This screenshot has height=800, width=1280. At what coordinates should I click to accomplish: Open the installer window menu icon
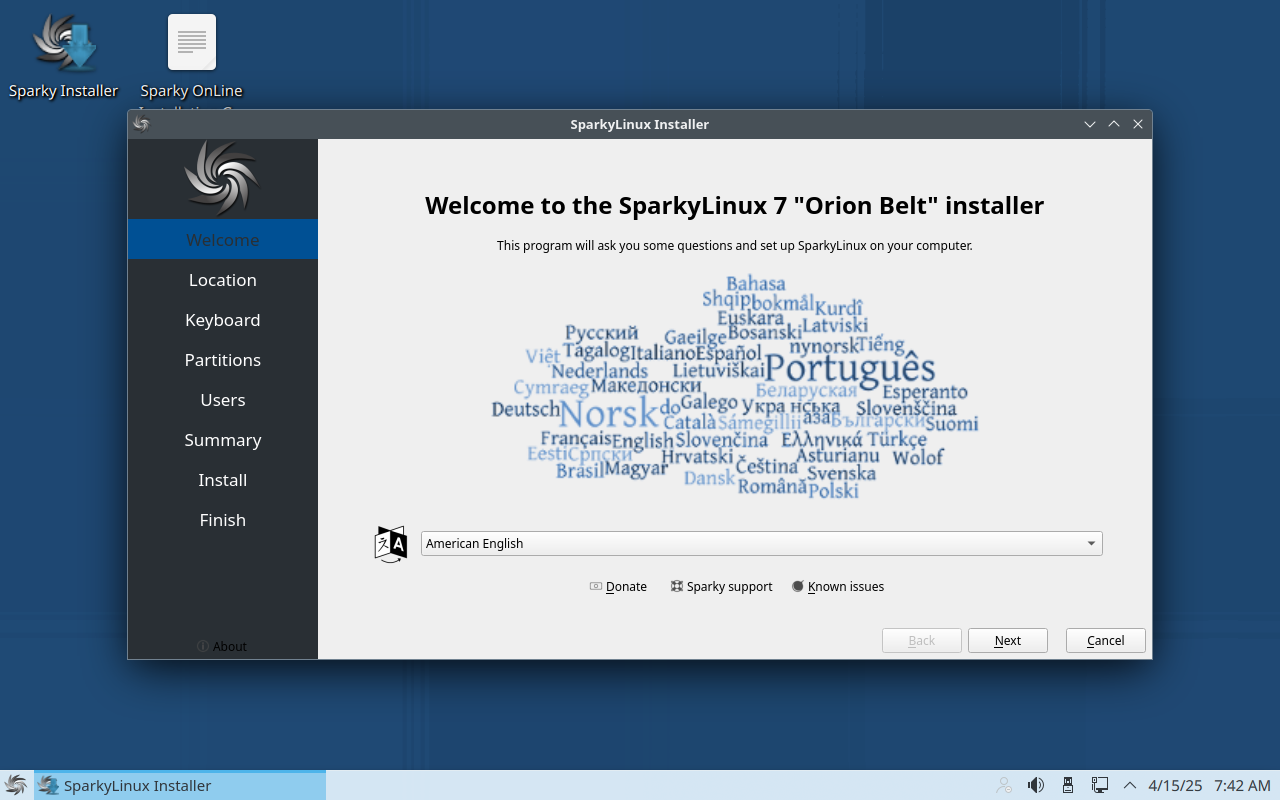141,124
